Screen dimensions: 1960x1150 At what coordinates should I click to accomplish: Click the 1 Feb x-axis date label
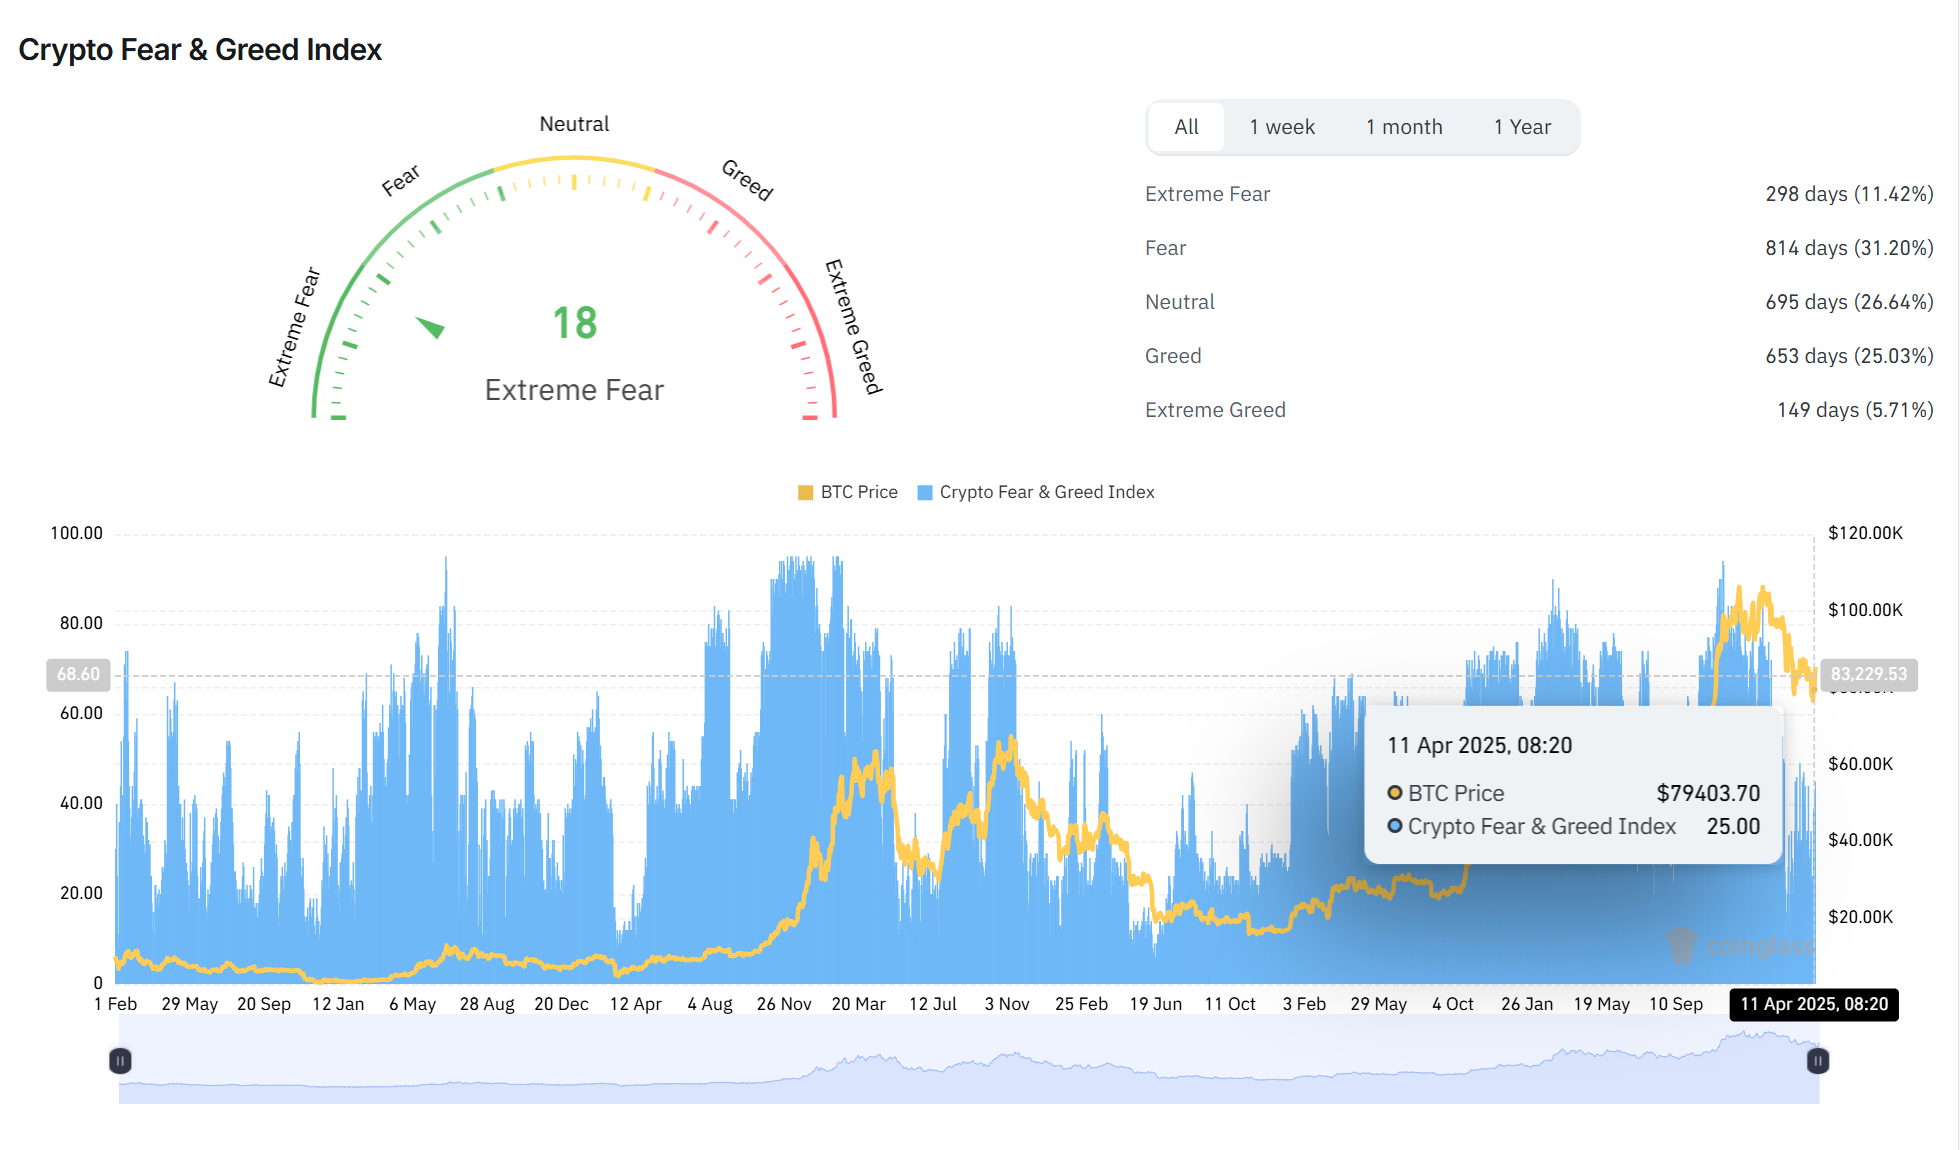click(115, 1004)
